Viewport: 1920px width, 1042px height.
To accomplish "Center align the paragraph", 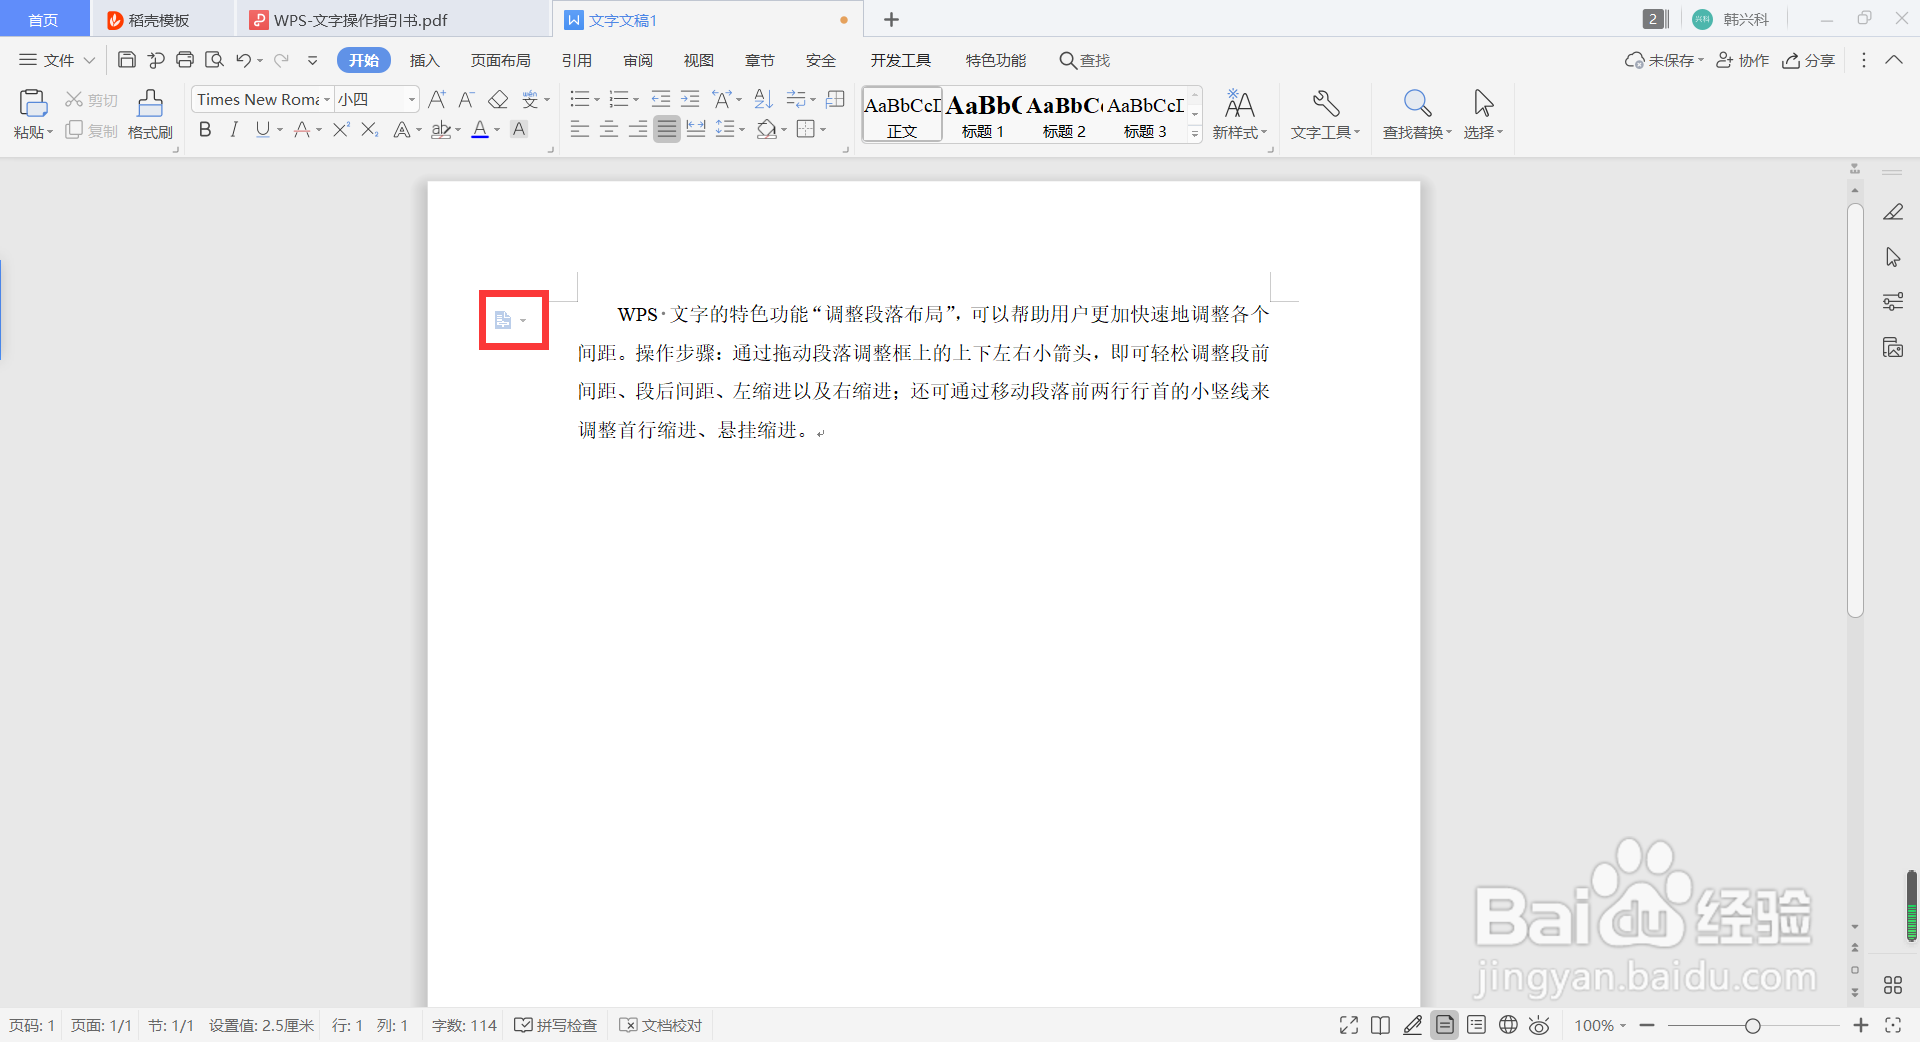I will pos(609,129).
